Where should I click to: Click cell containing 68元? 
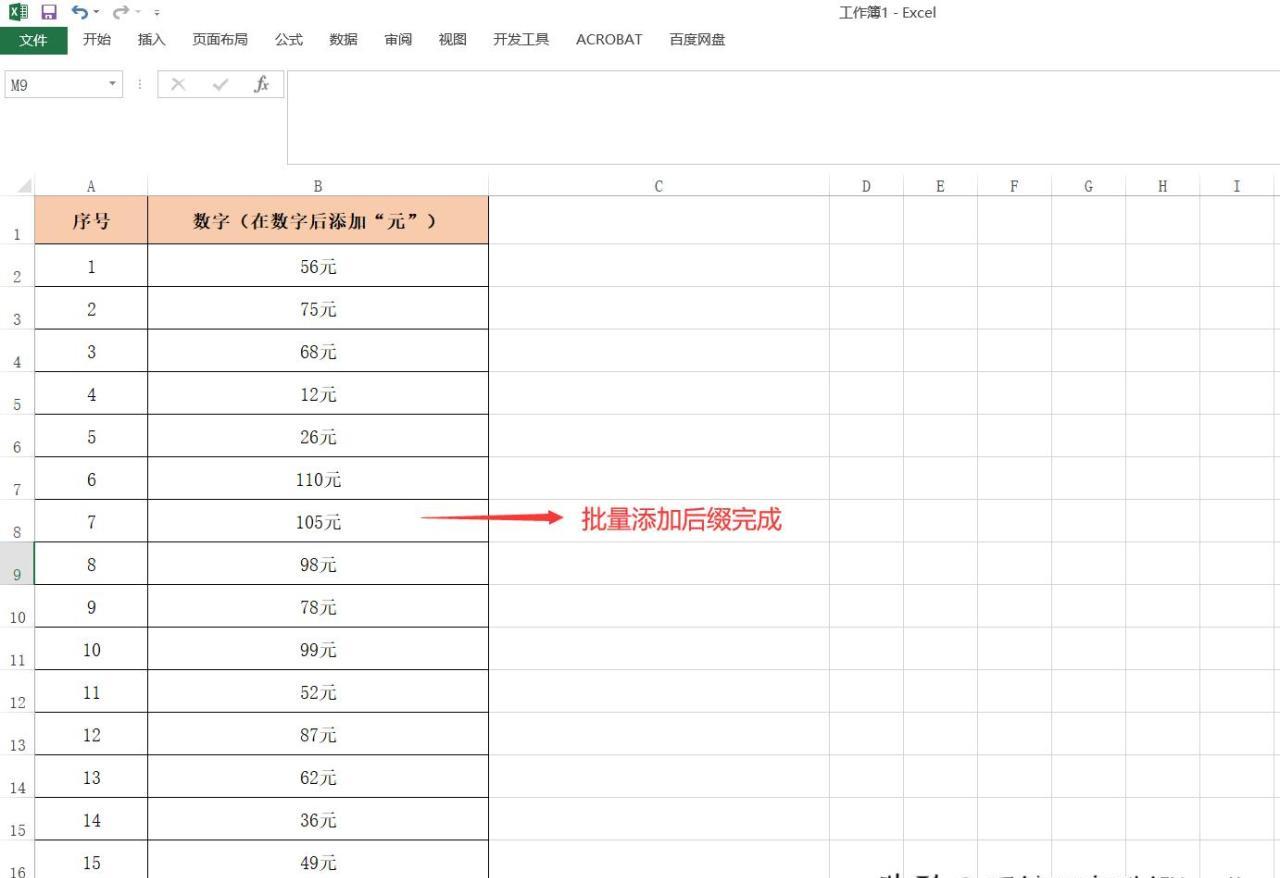point(318,351)
